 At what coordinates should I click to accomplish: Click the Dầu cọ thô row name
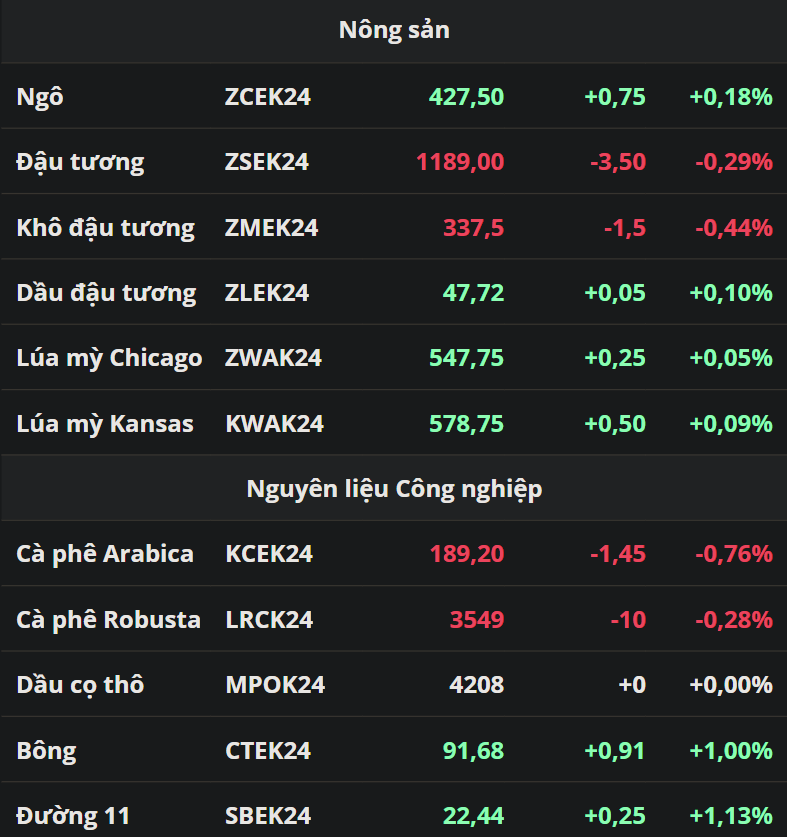(81, 685)
